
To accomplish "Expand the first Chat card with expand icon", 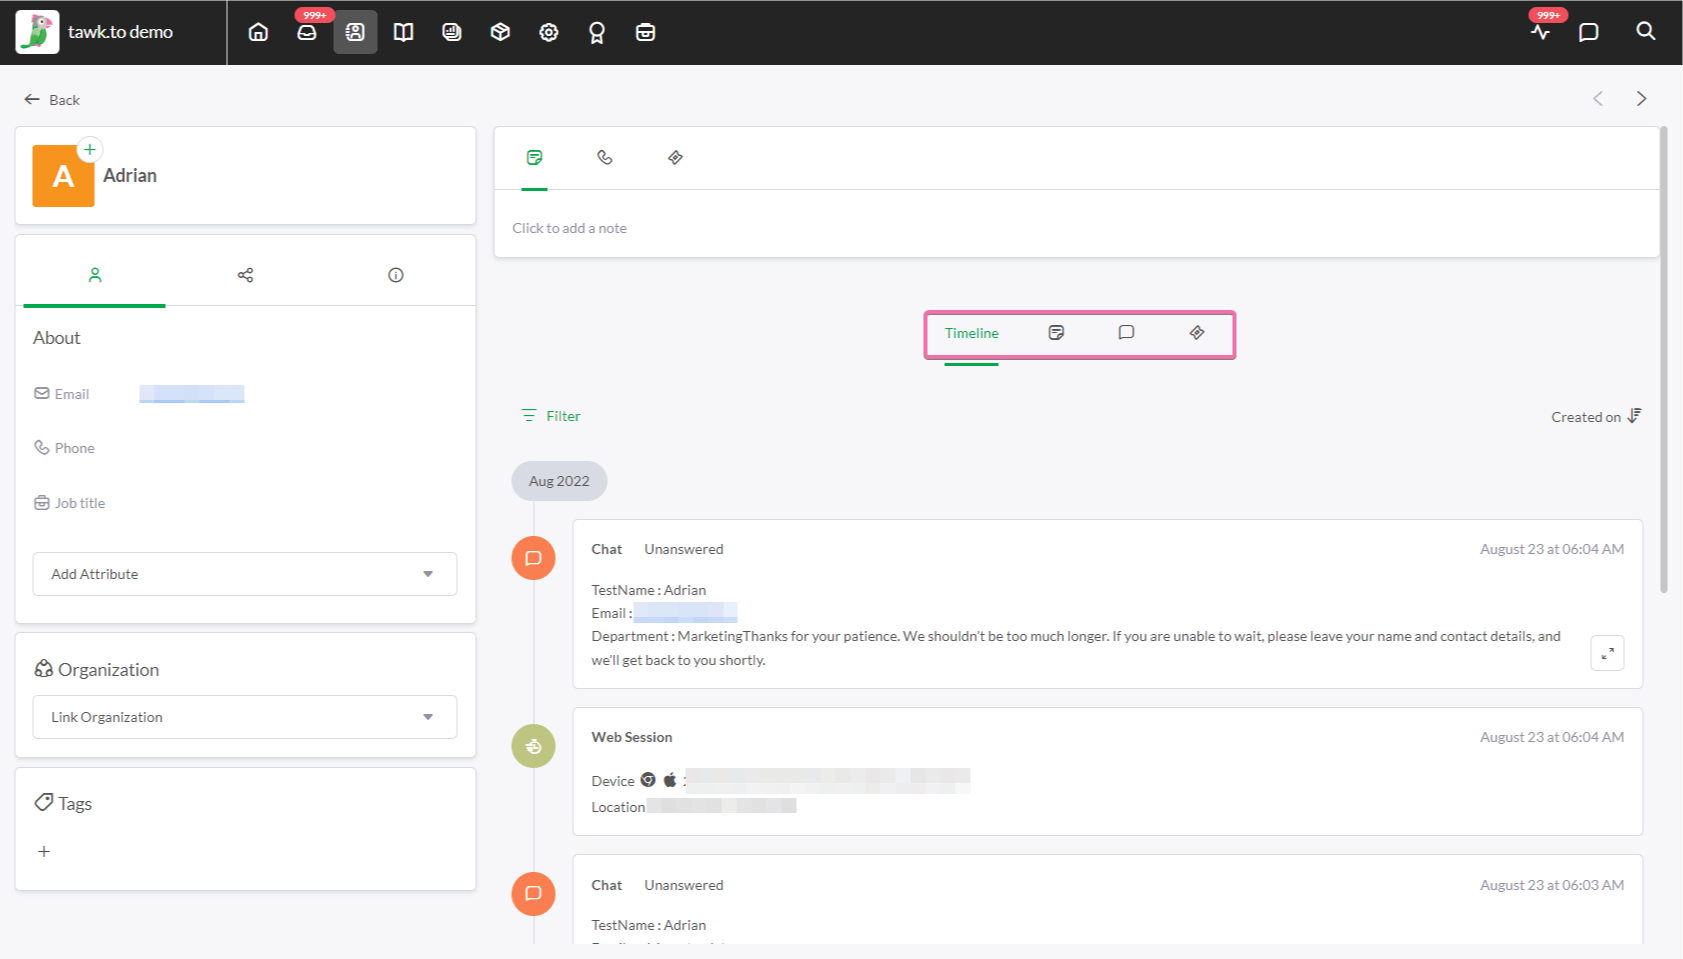I will pyautogui.click(x=1607, y=653).
